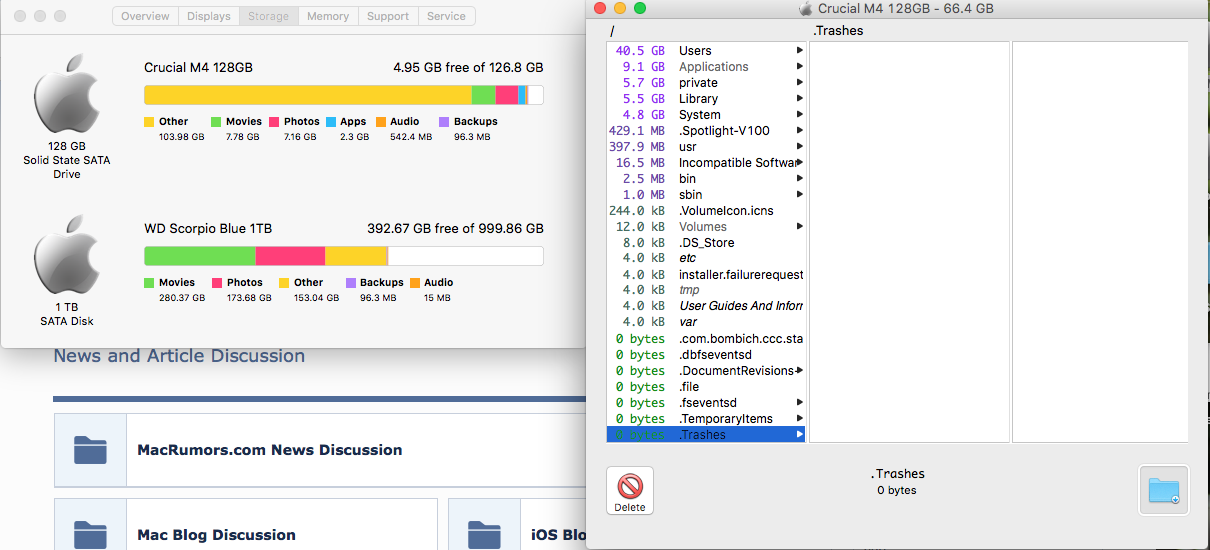1210x550 pixels.
Task: Click the Audio 542.4 MB legend entry
Action: click(404, 129)
